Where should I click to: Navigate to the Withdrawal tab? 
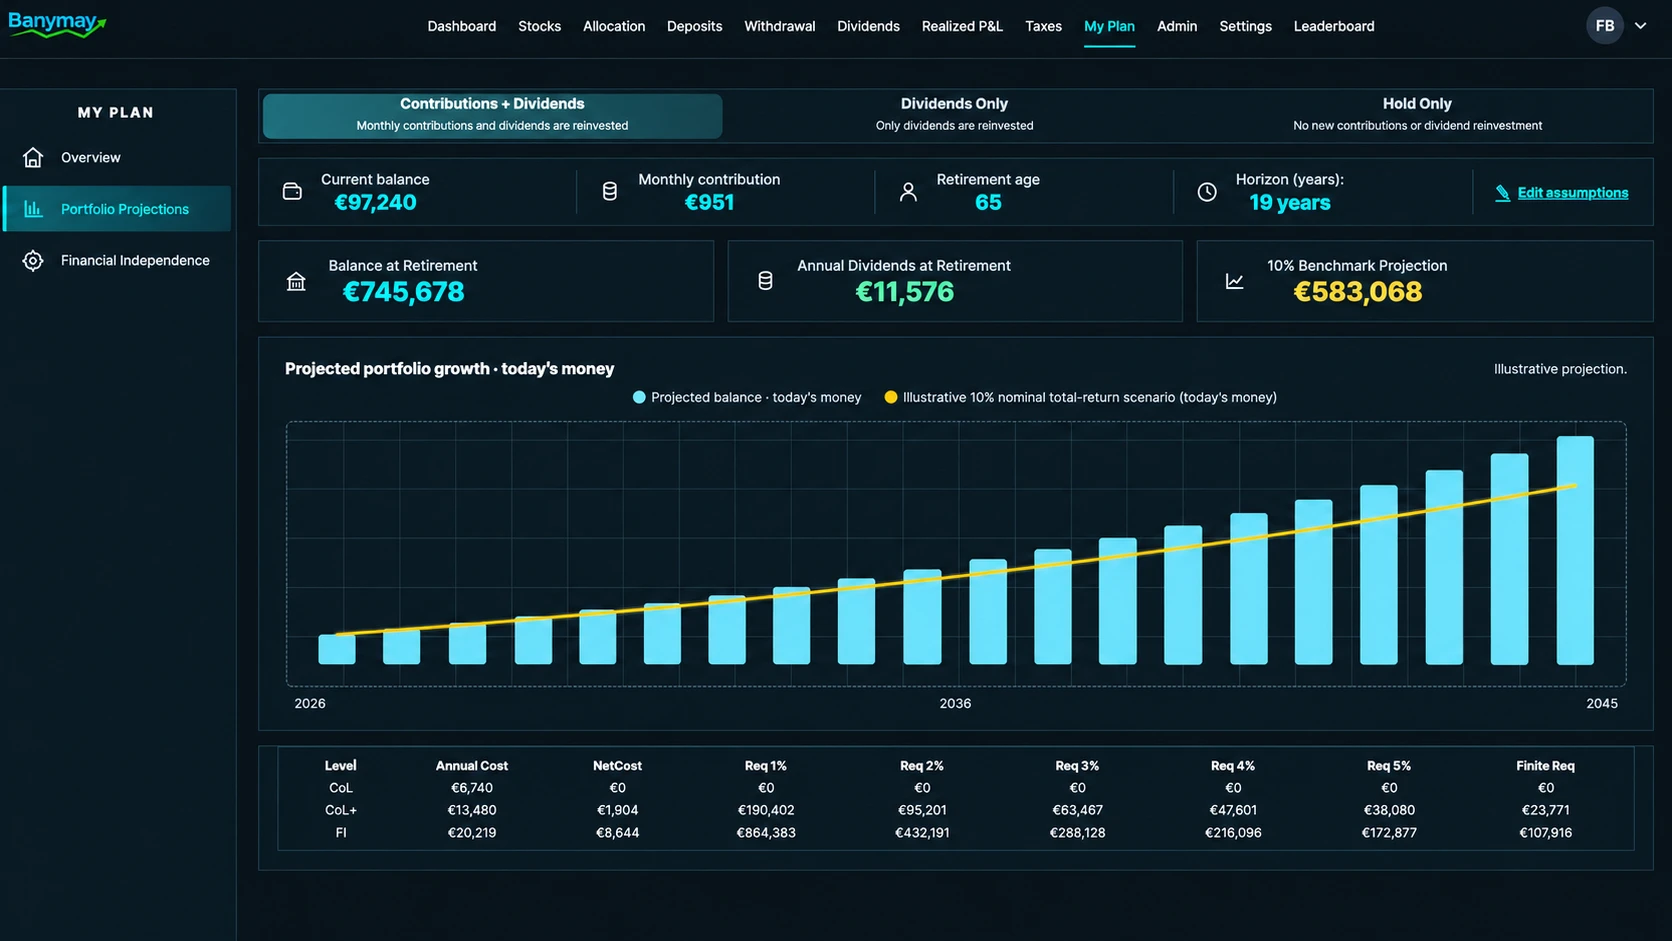pos(779,26)
